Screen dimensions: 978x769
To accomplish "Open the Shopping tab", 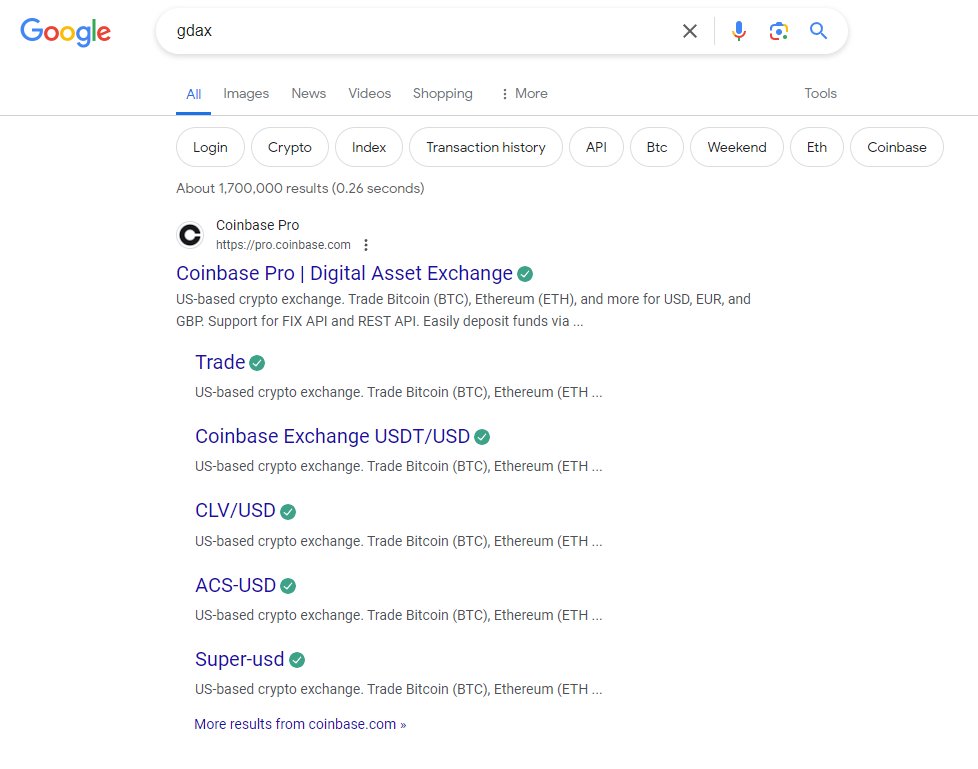I will coord(442,94).
